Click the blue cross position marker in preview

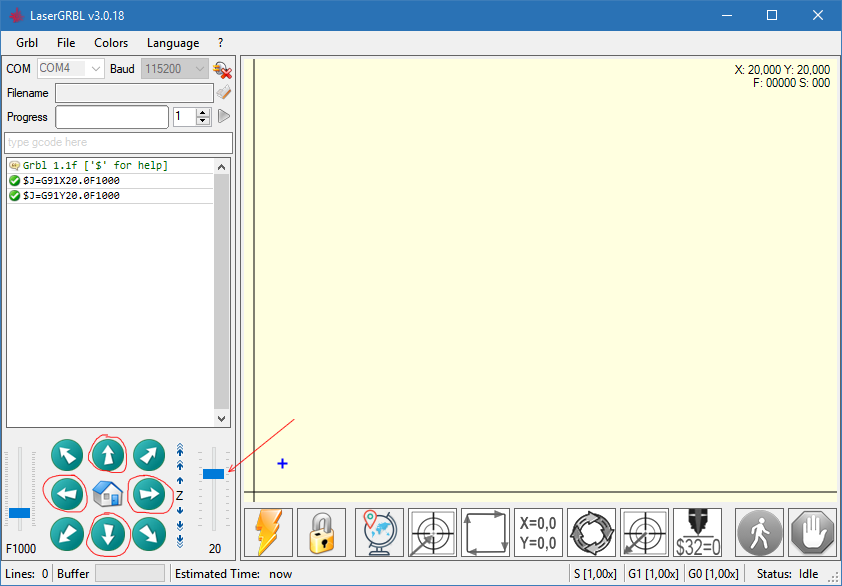pyautogui.click(x=282, y=464)
